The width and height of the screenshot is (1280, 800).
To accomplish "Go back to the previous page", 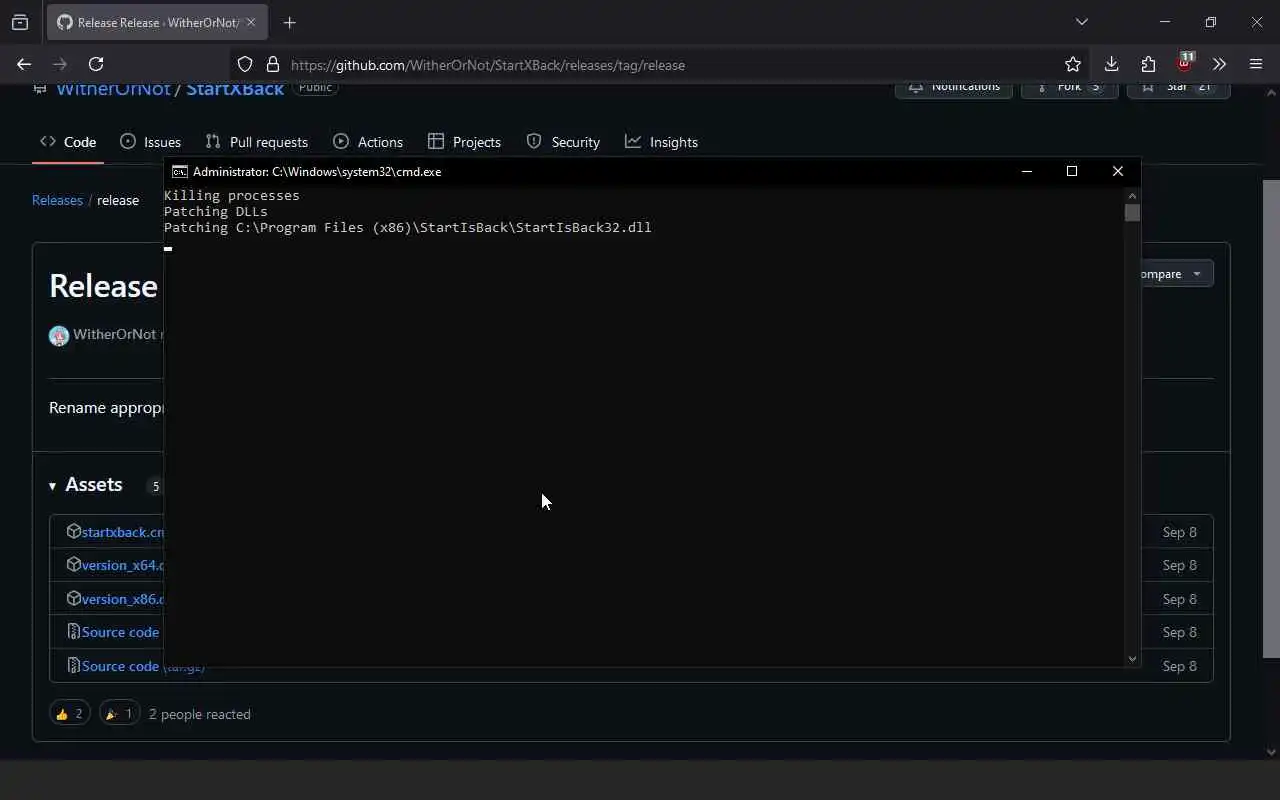I will point(24,64).
